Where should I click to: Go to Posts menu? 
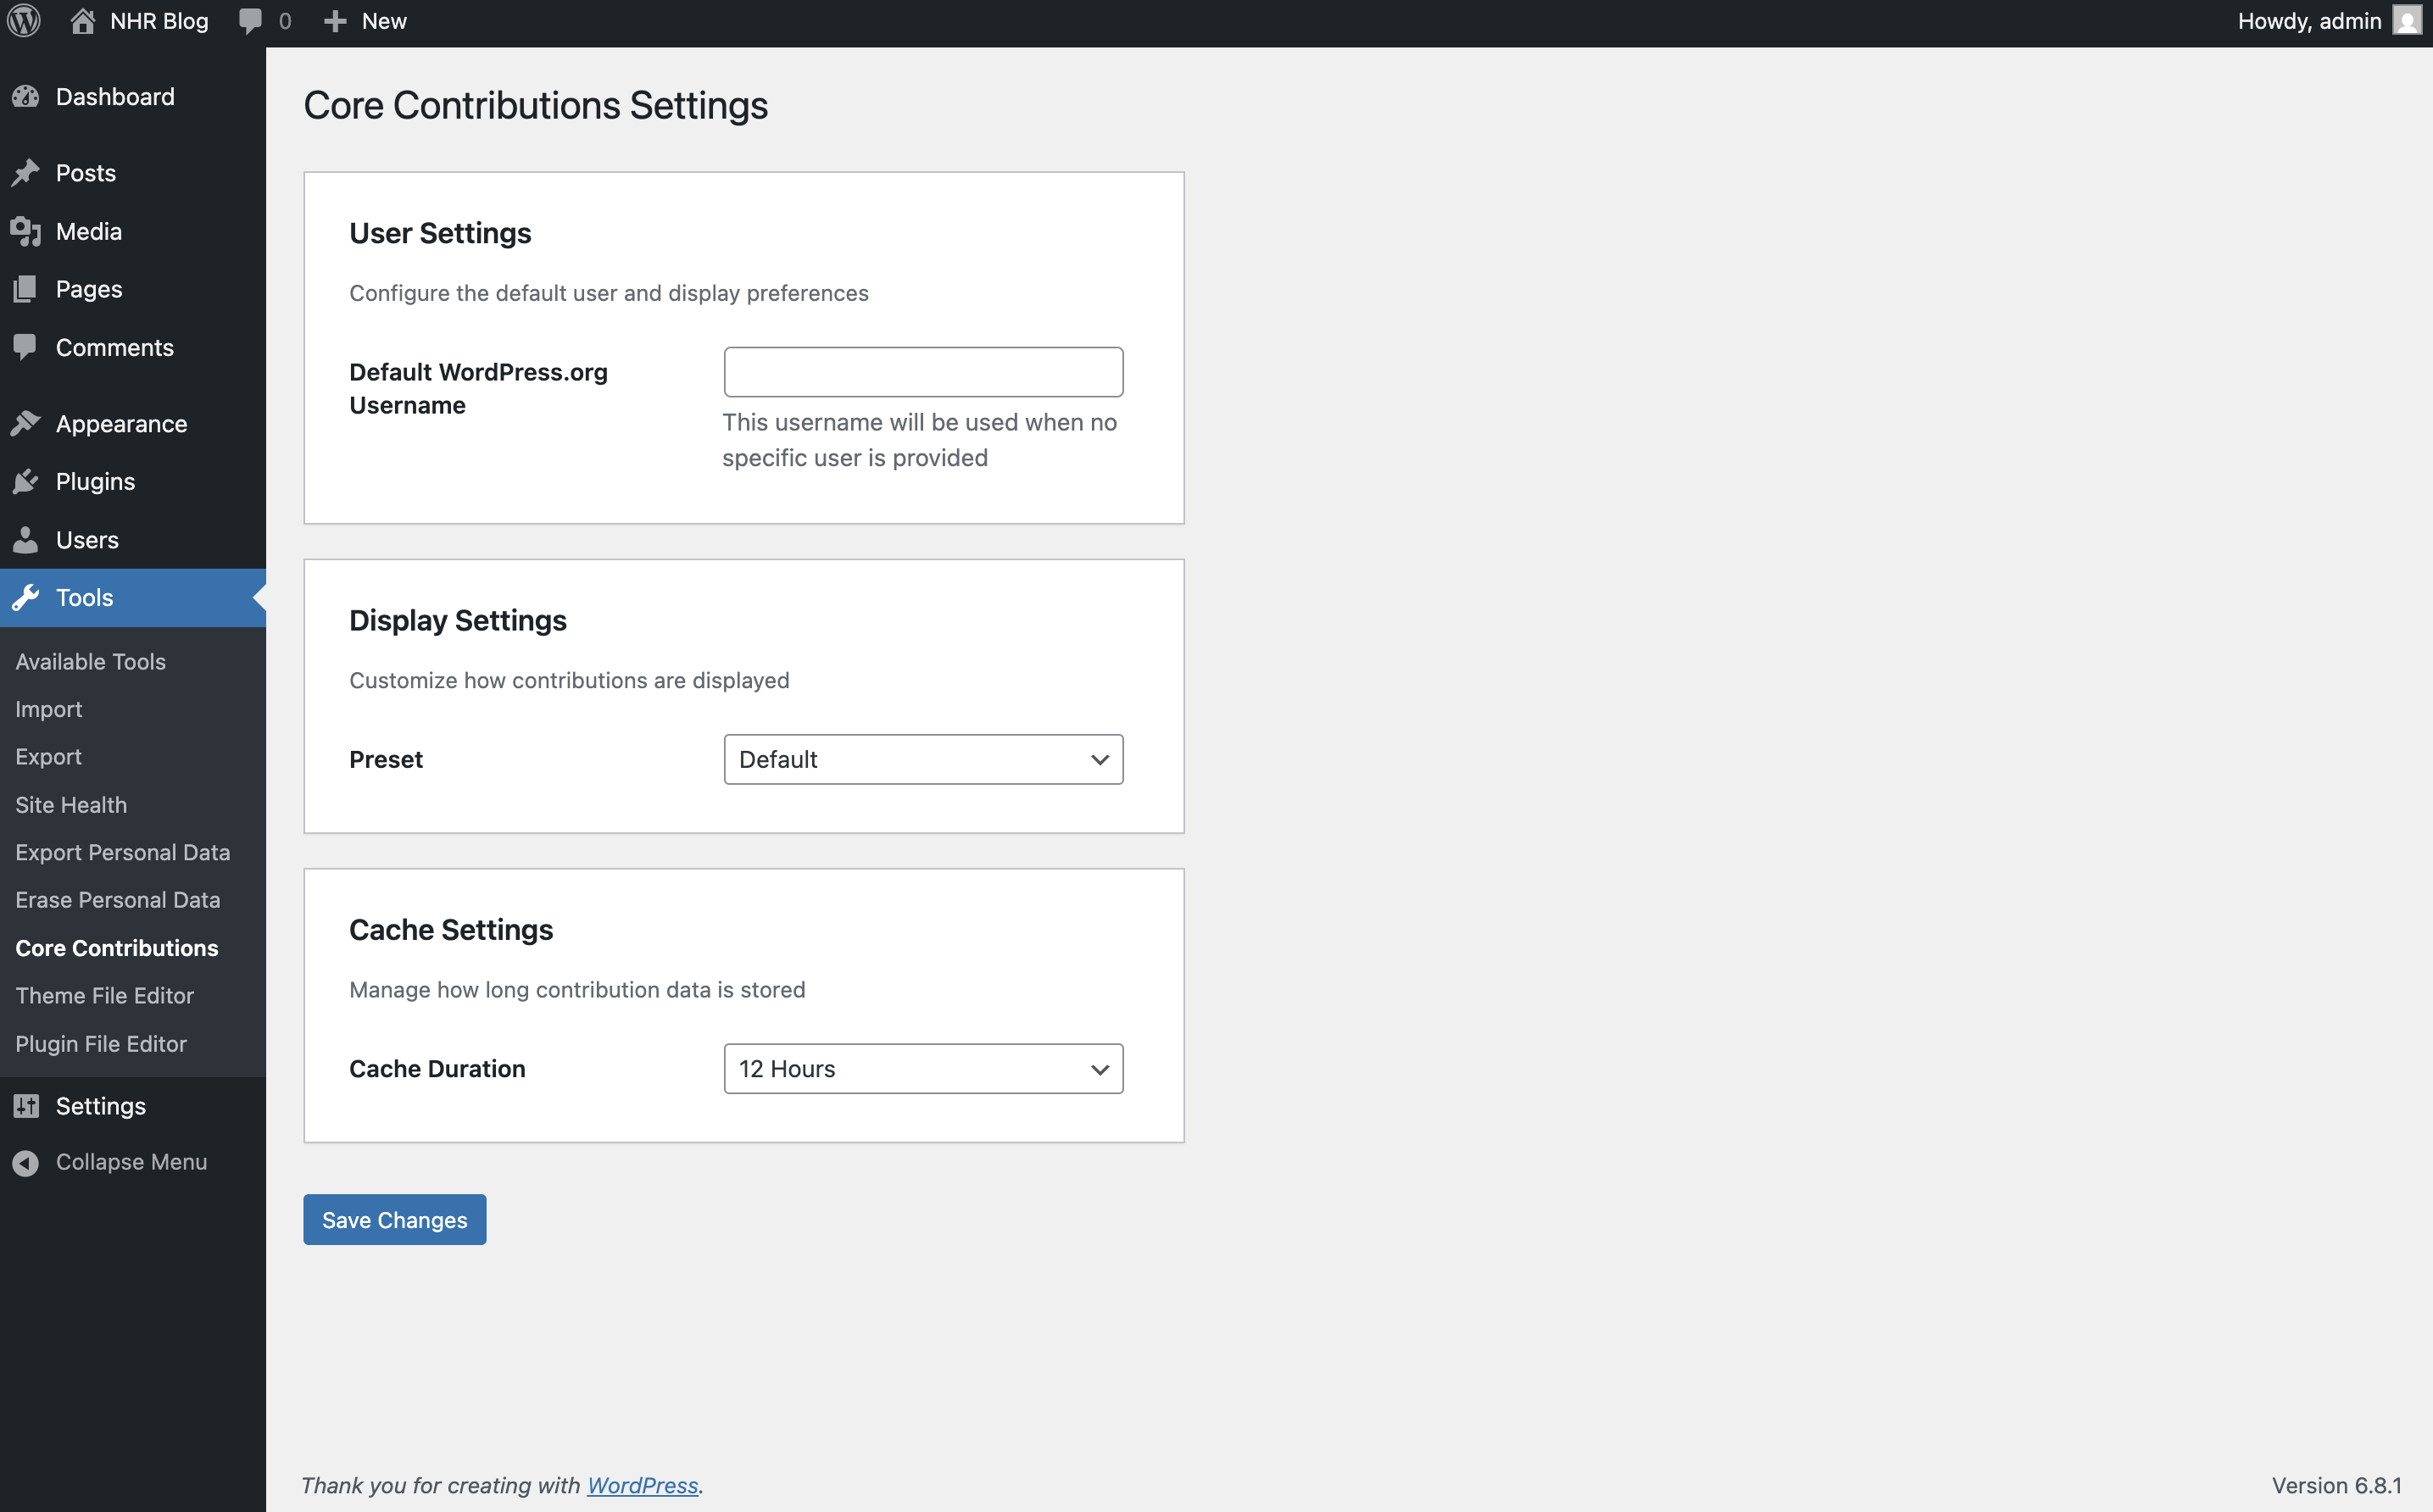tap(133, 173)
